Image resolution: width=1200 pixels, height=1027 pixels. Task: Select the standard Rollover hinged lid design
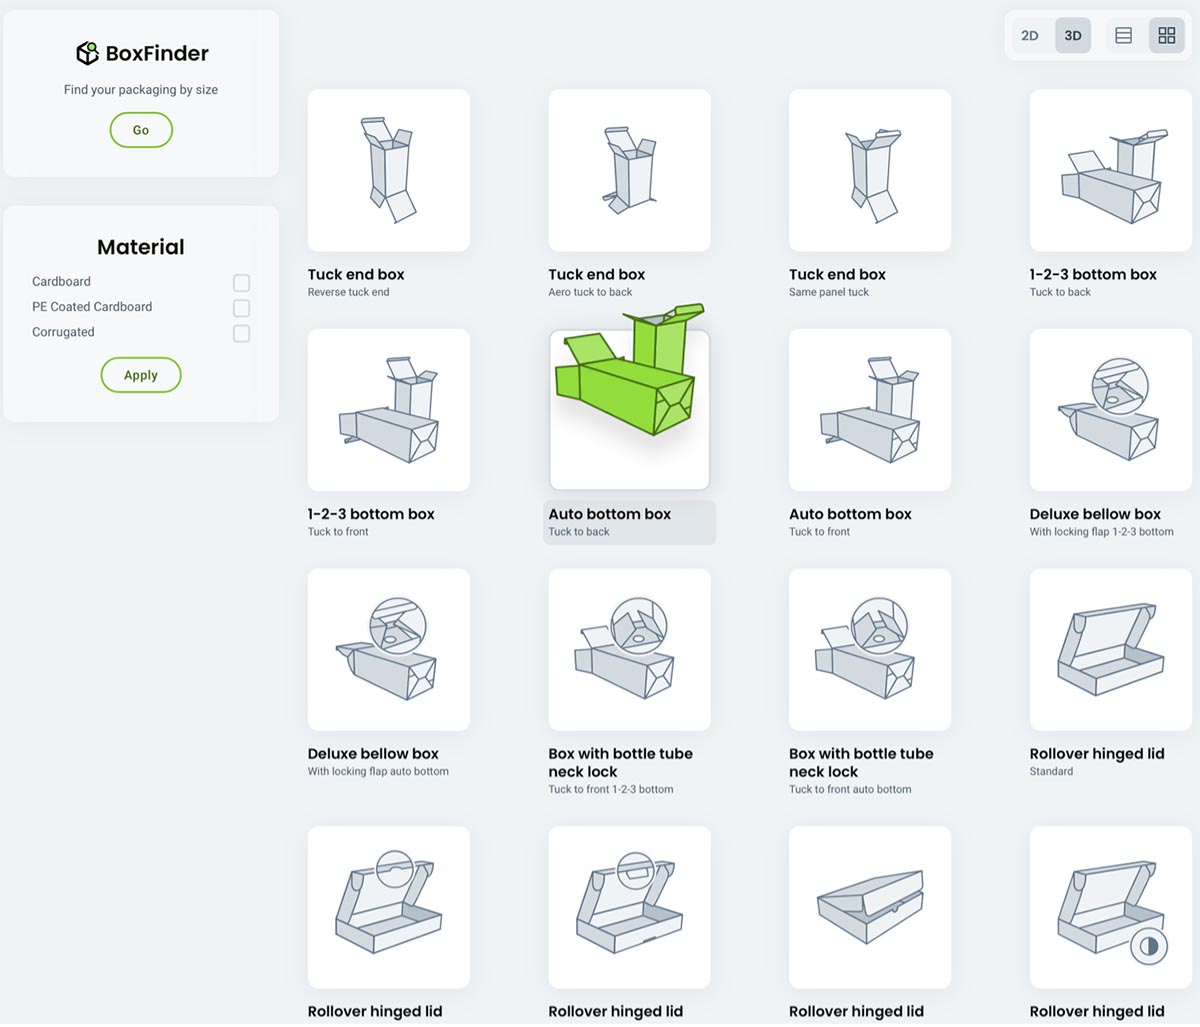tap(1110, 650)
